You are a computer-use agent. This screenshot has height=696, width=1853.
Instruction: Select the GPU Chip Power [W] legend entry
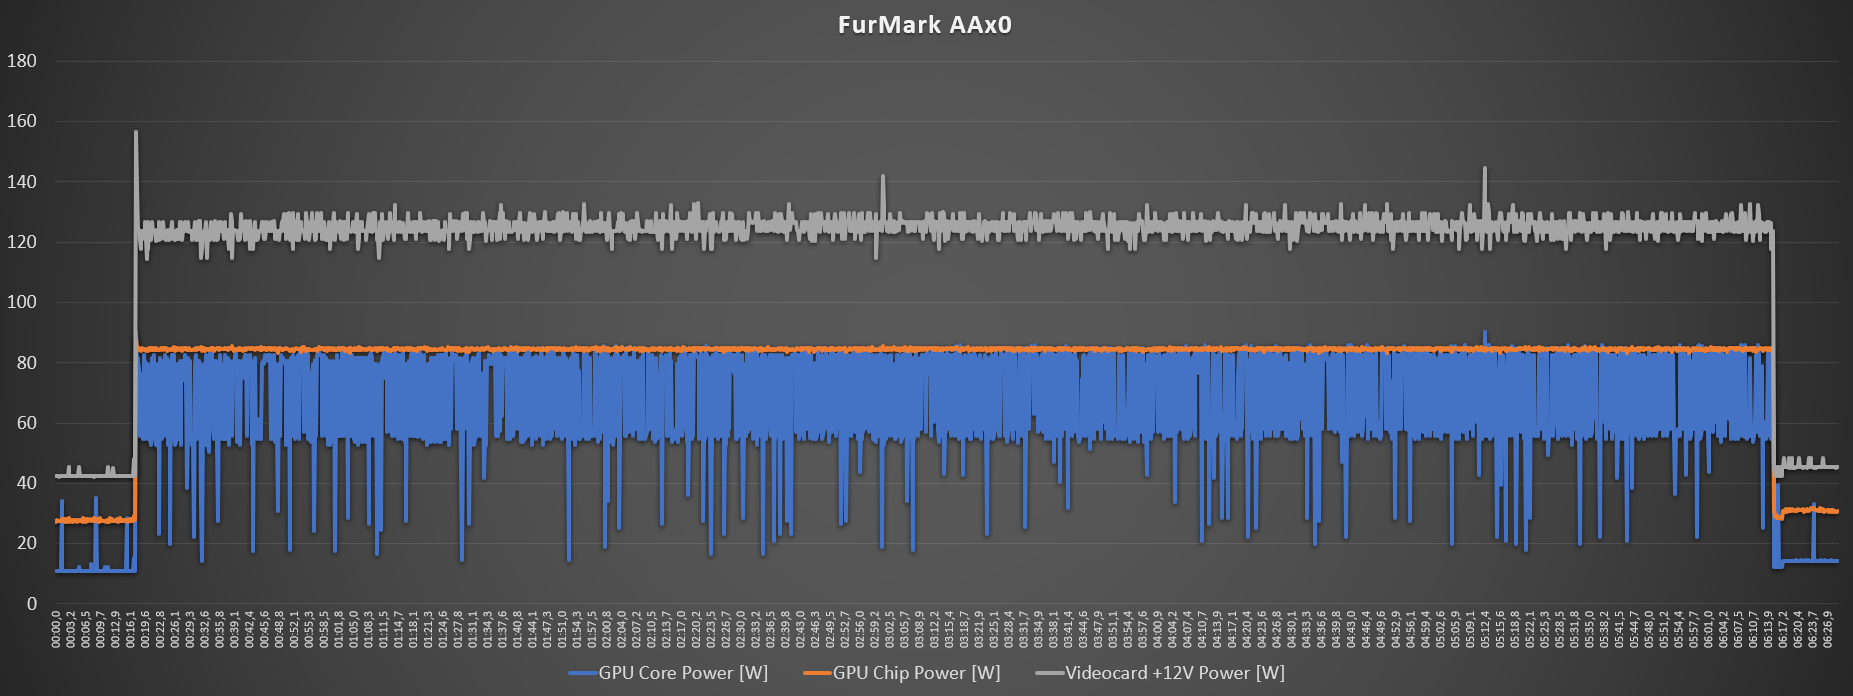[x=902, y=673]
